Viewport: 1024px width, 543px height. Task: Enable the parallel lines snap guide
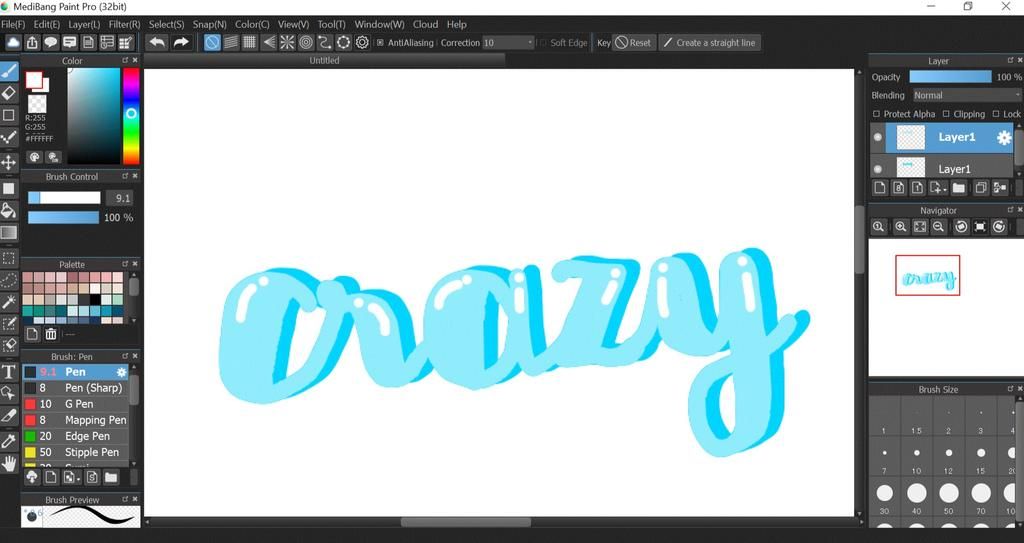click(231, 42)
